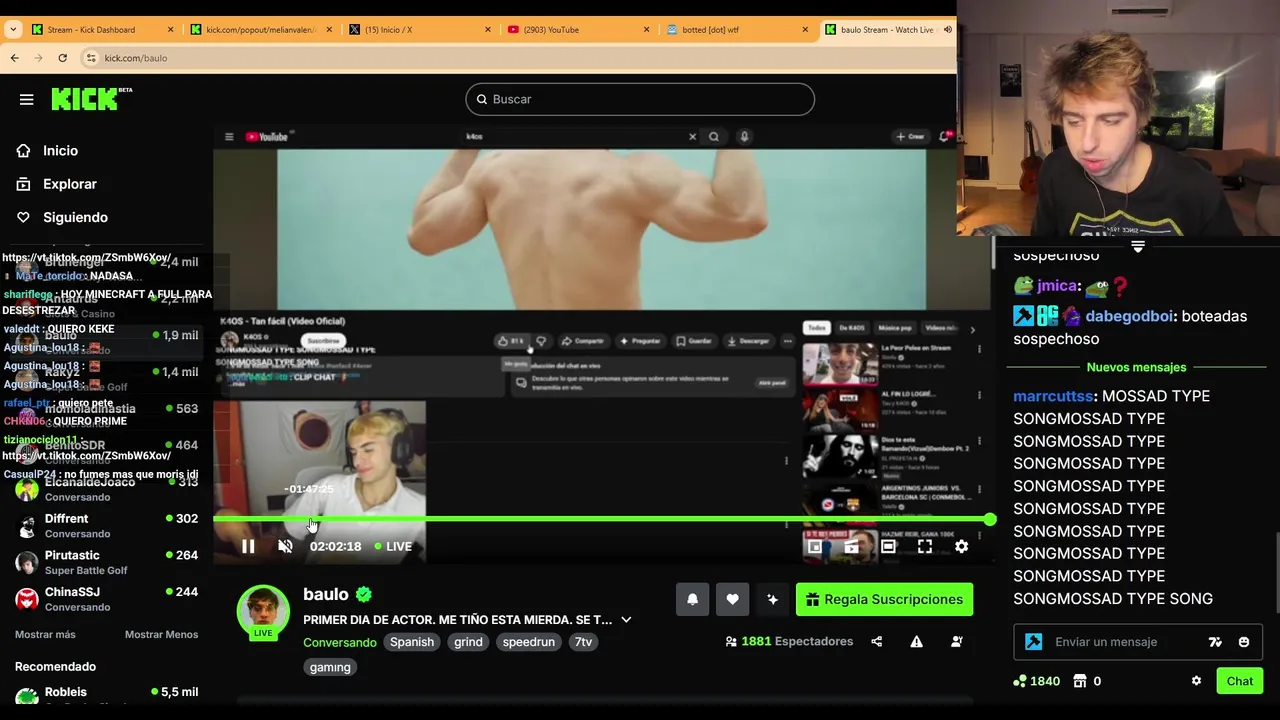Seek along the green stream progress bar
This screenshot has height=720, width=1280.
point(604,519)
